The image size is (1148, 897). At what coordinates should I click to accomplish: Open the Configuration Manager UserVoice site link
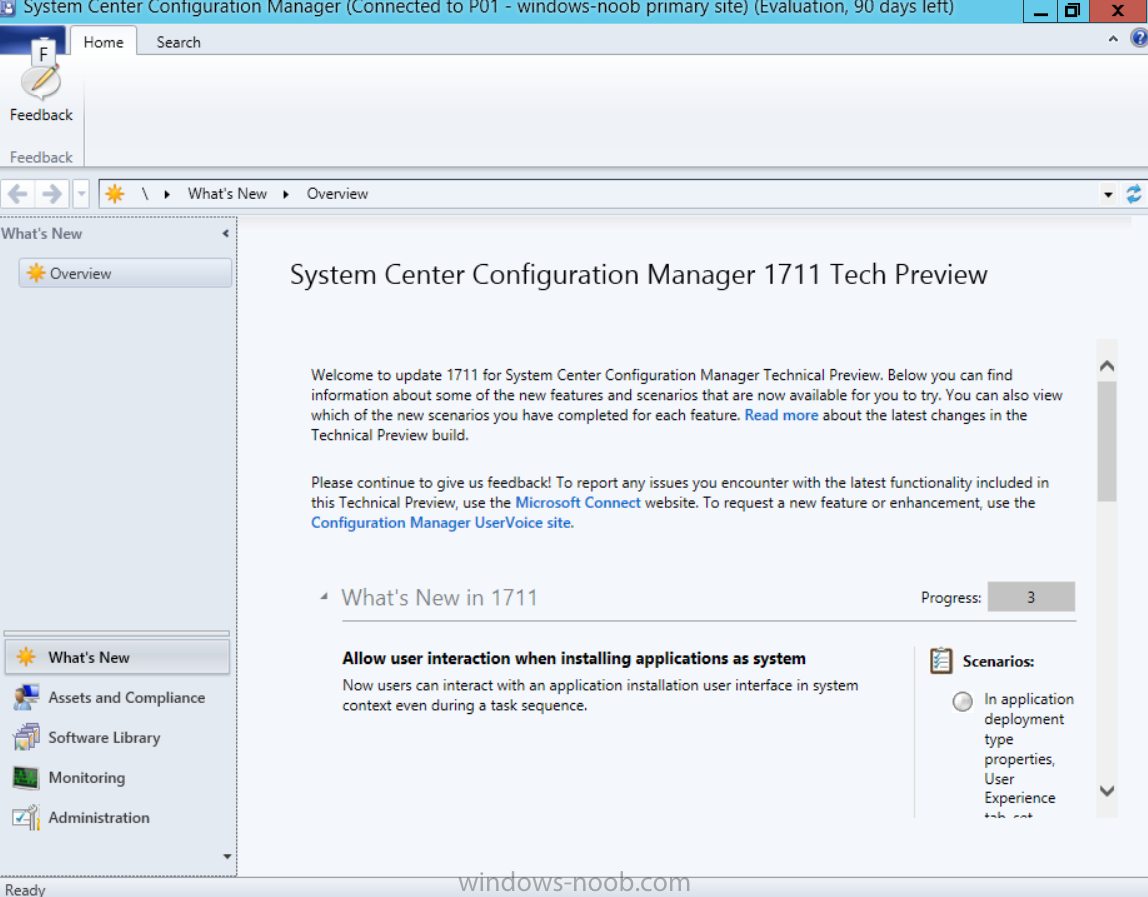click(x=441, y=523)
